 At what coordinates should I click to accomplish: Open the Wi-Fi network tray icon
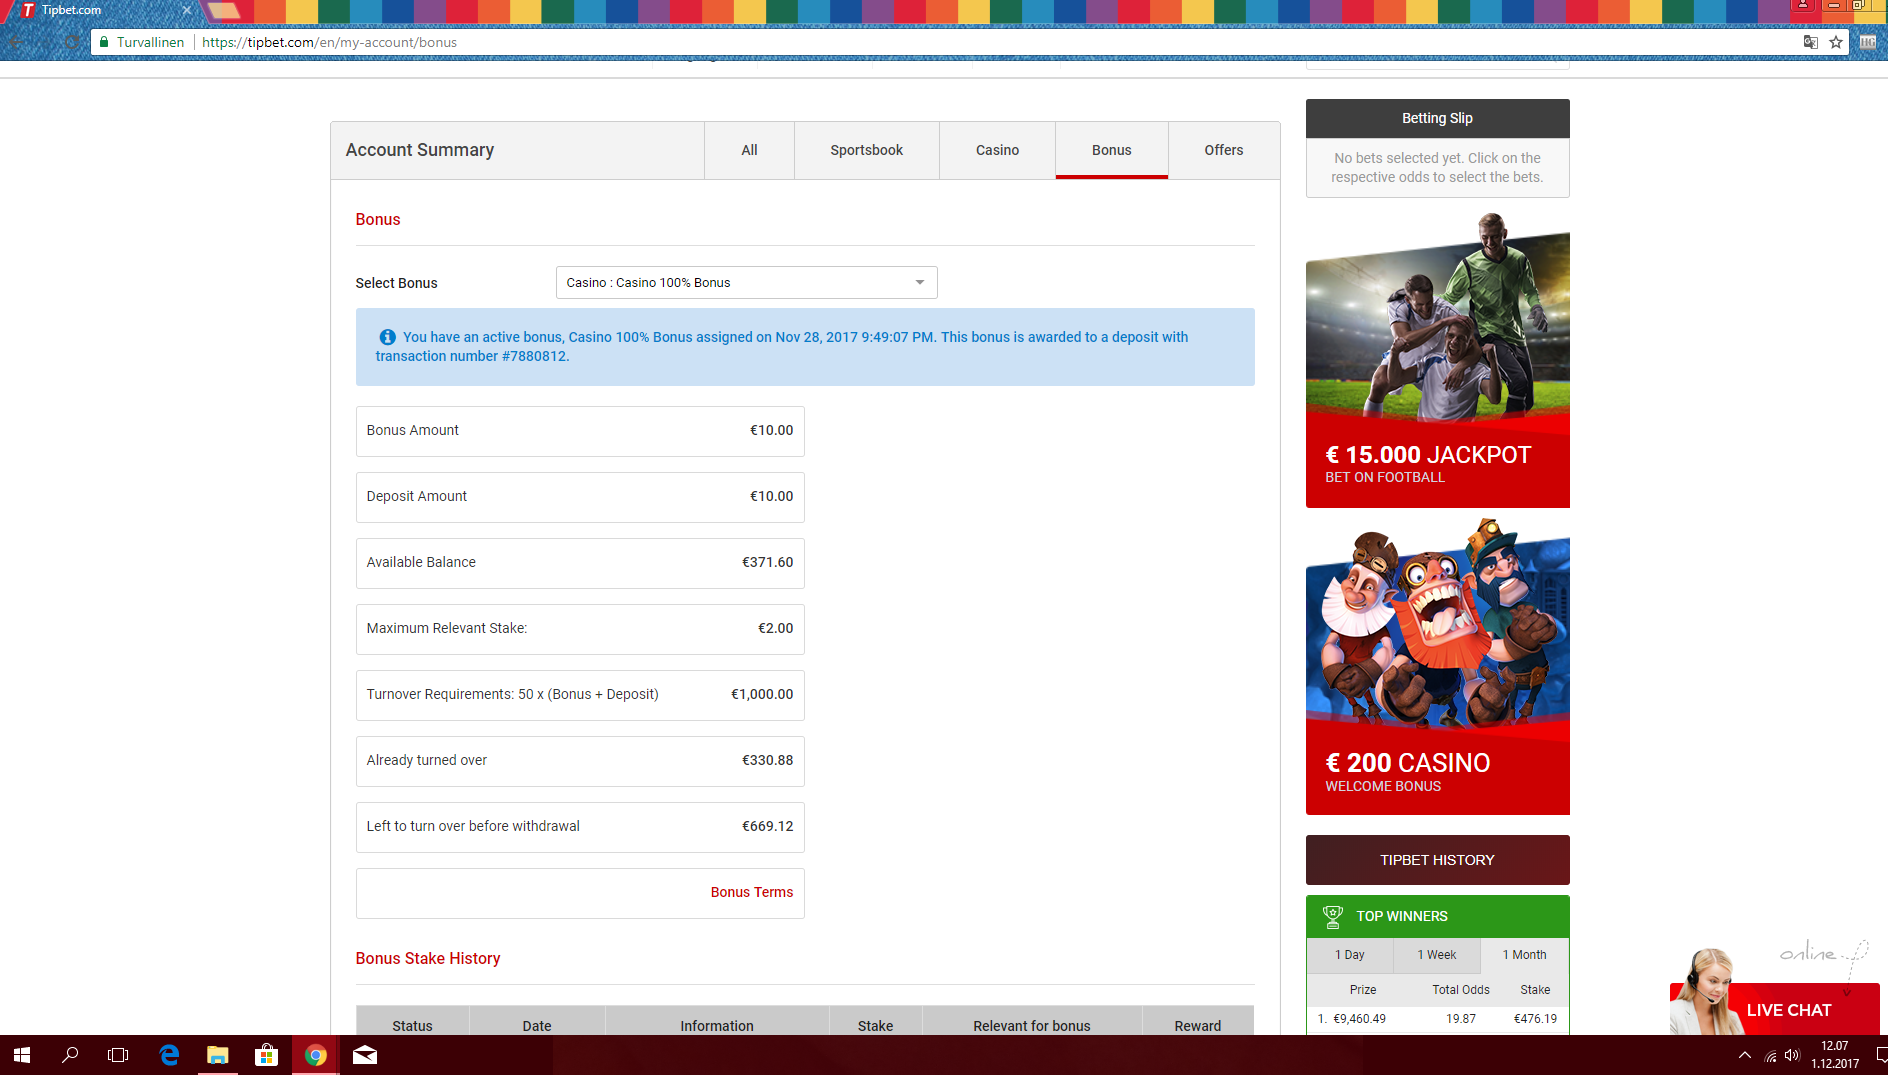point(1770,1055)
